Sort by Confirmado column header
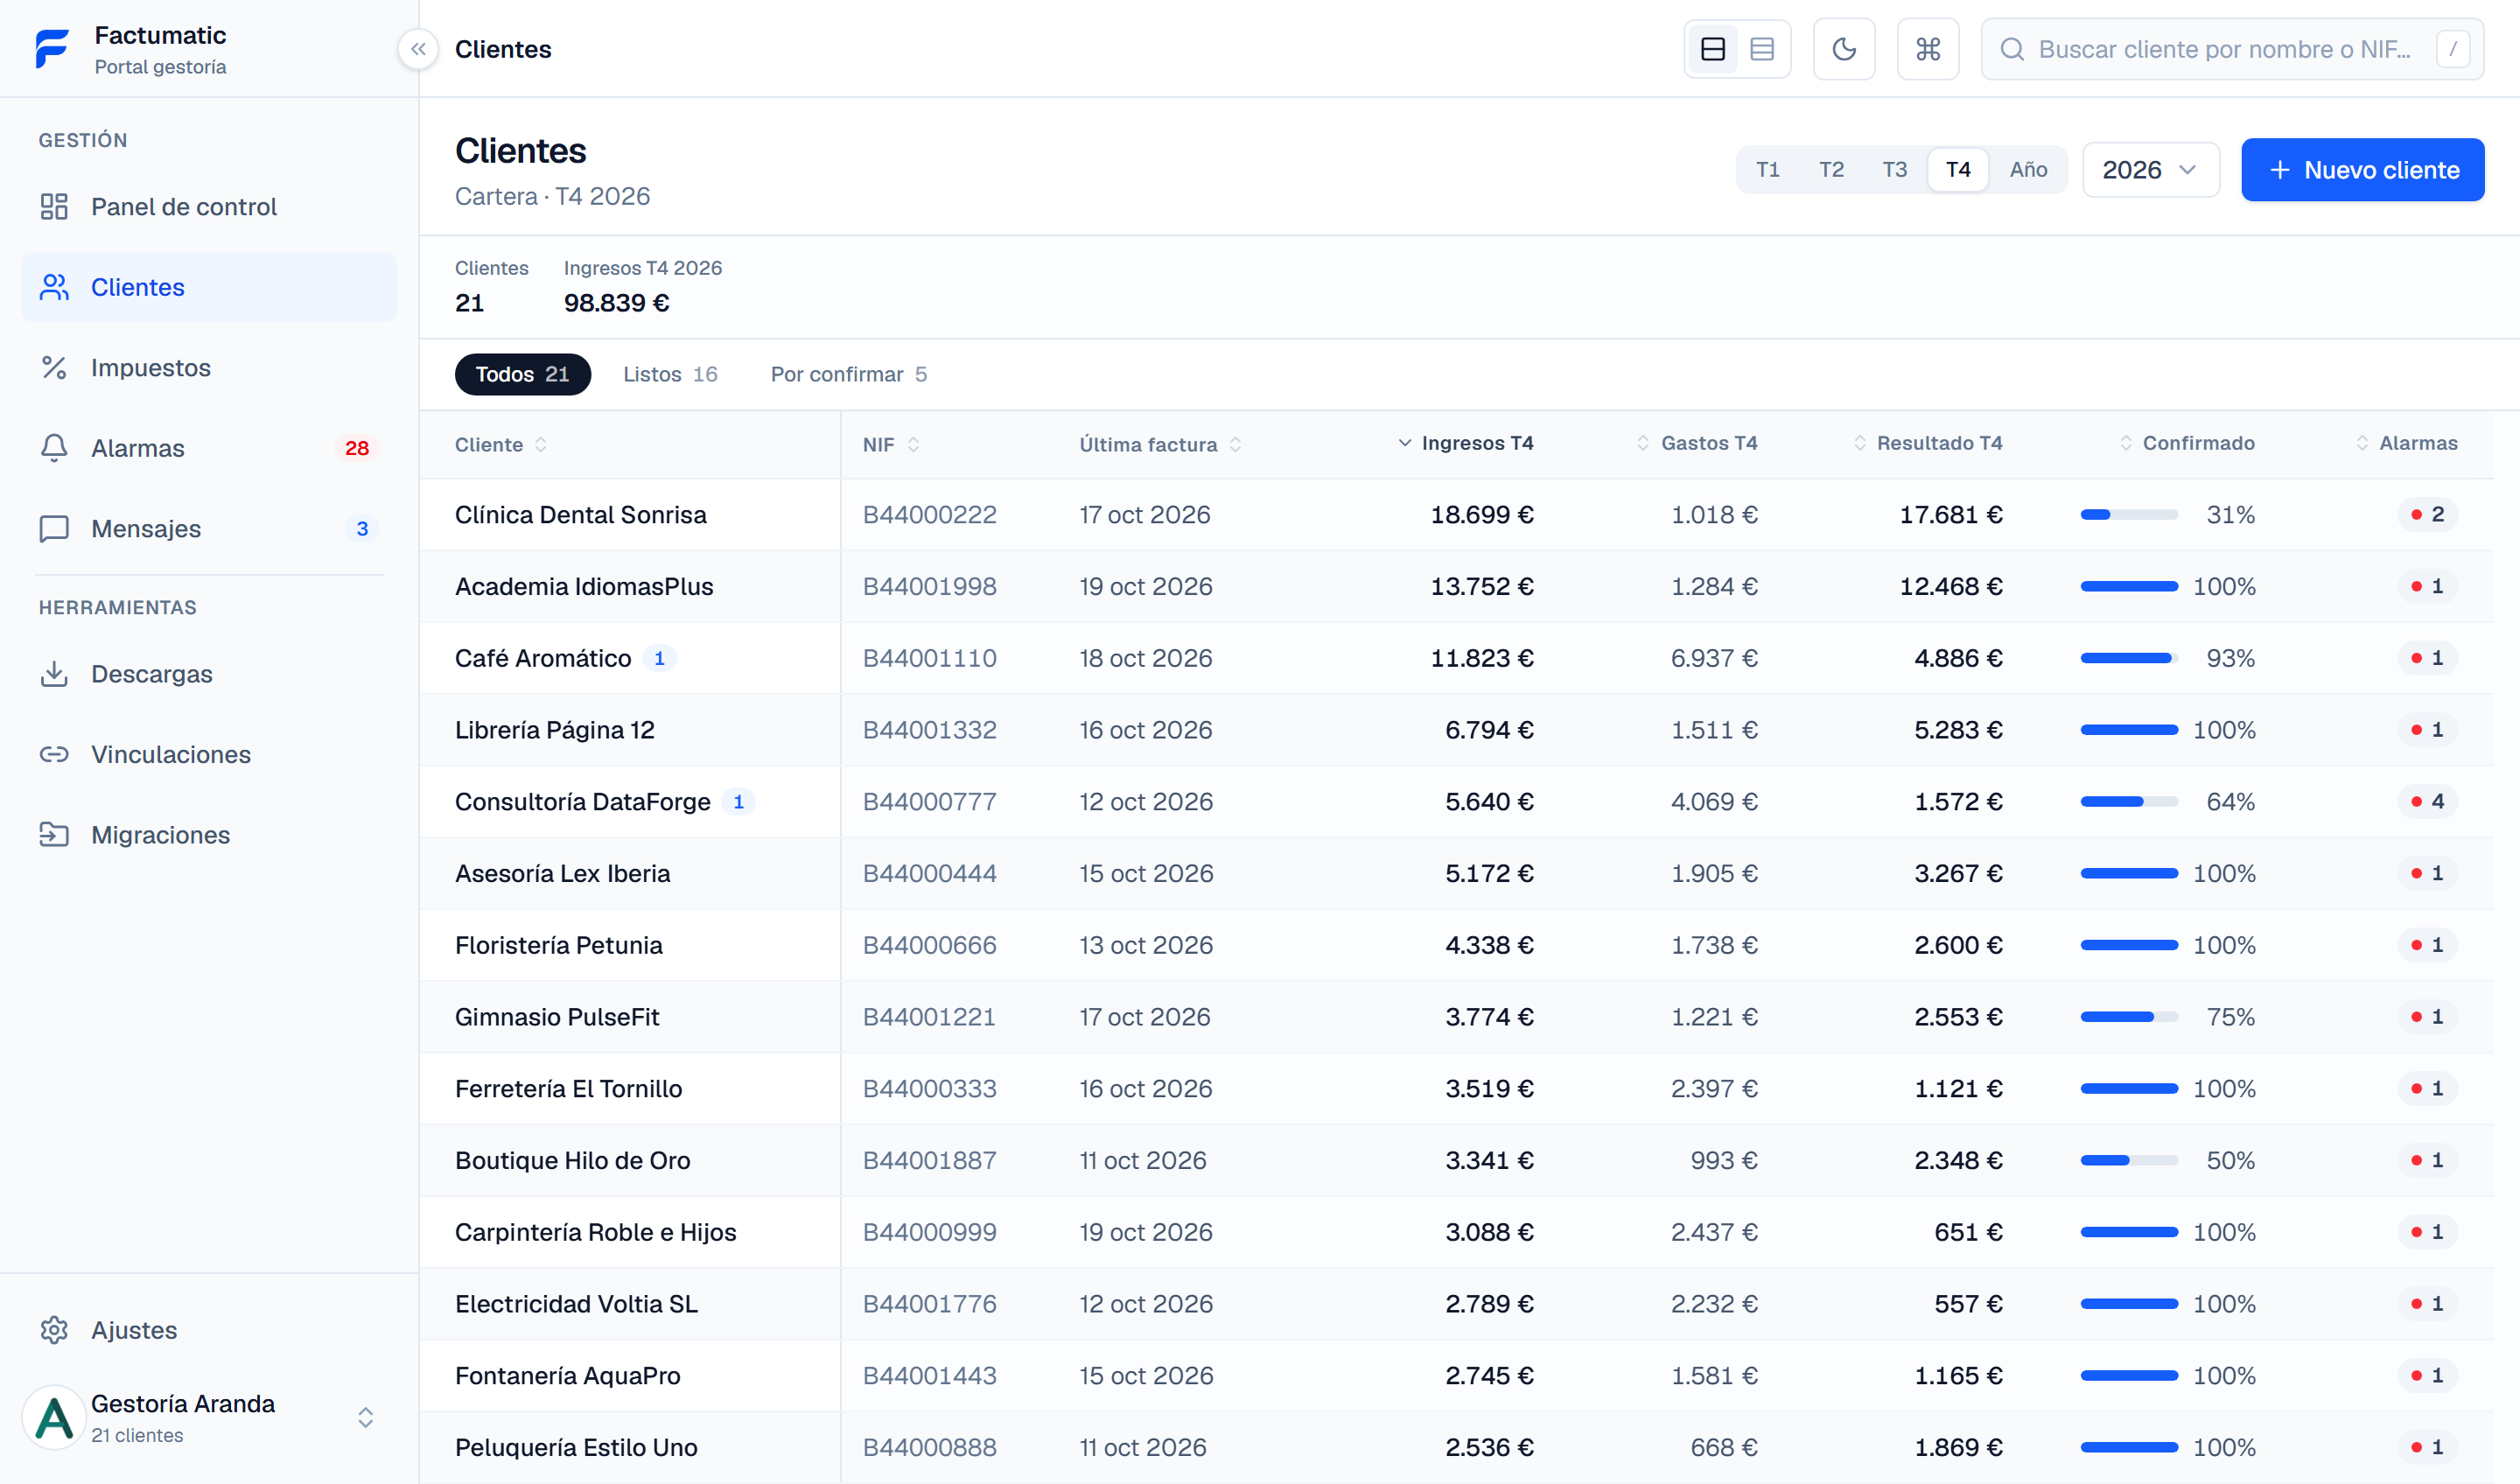The width and height of the screenshot is (2520, 1484). pos(2186,443)
